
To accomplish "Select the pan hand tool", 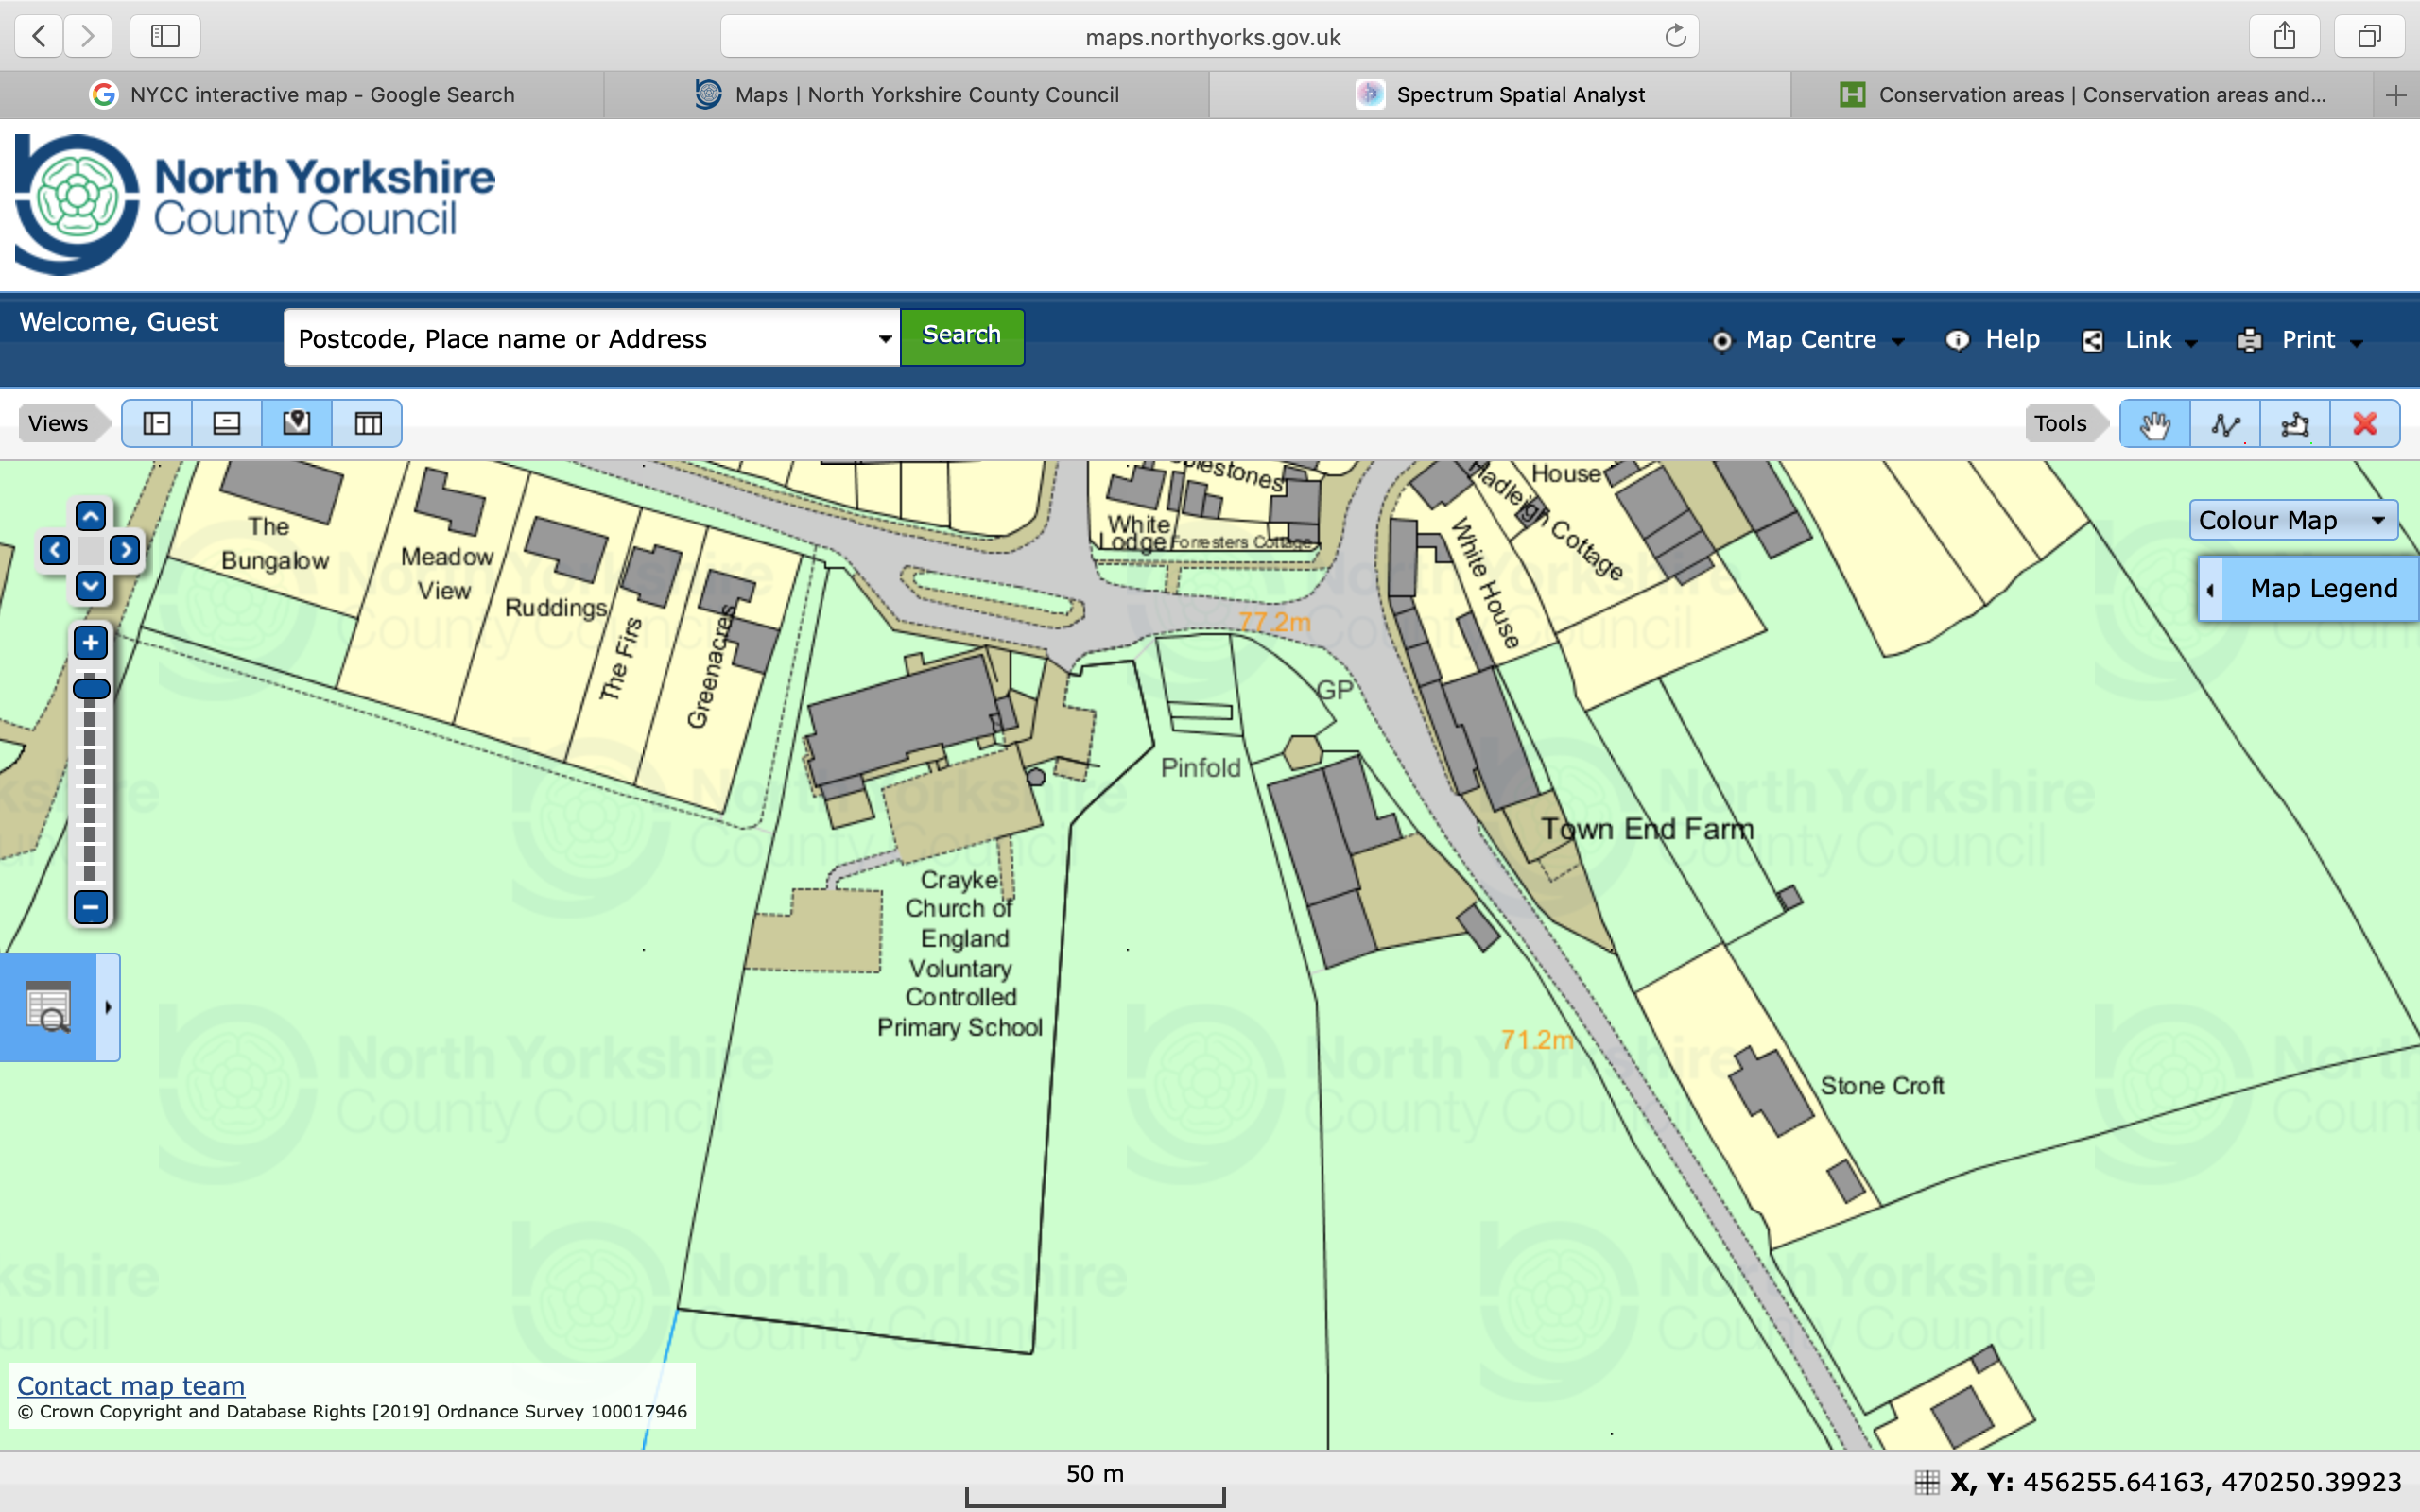I will pyautogui.click(x=2154, y=424).
